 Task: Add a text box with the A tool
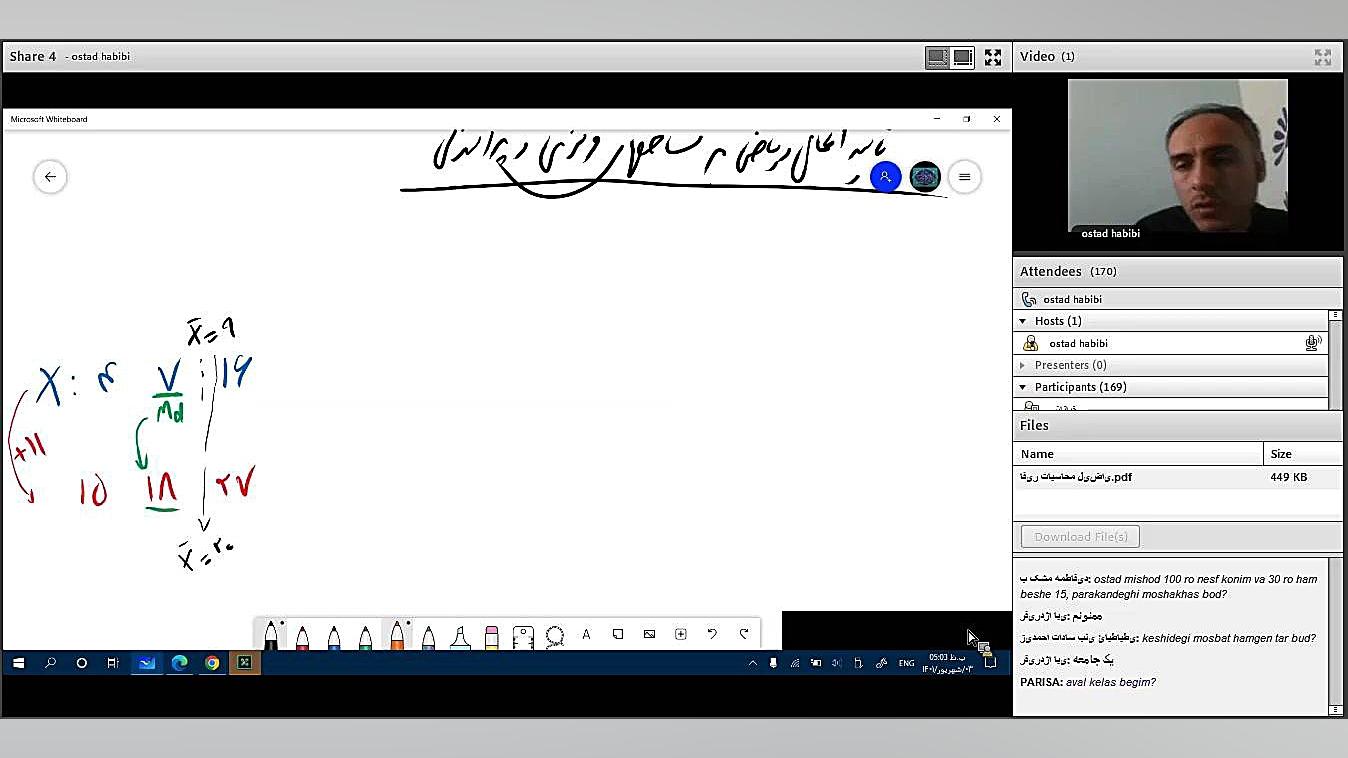point(586,634)
